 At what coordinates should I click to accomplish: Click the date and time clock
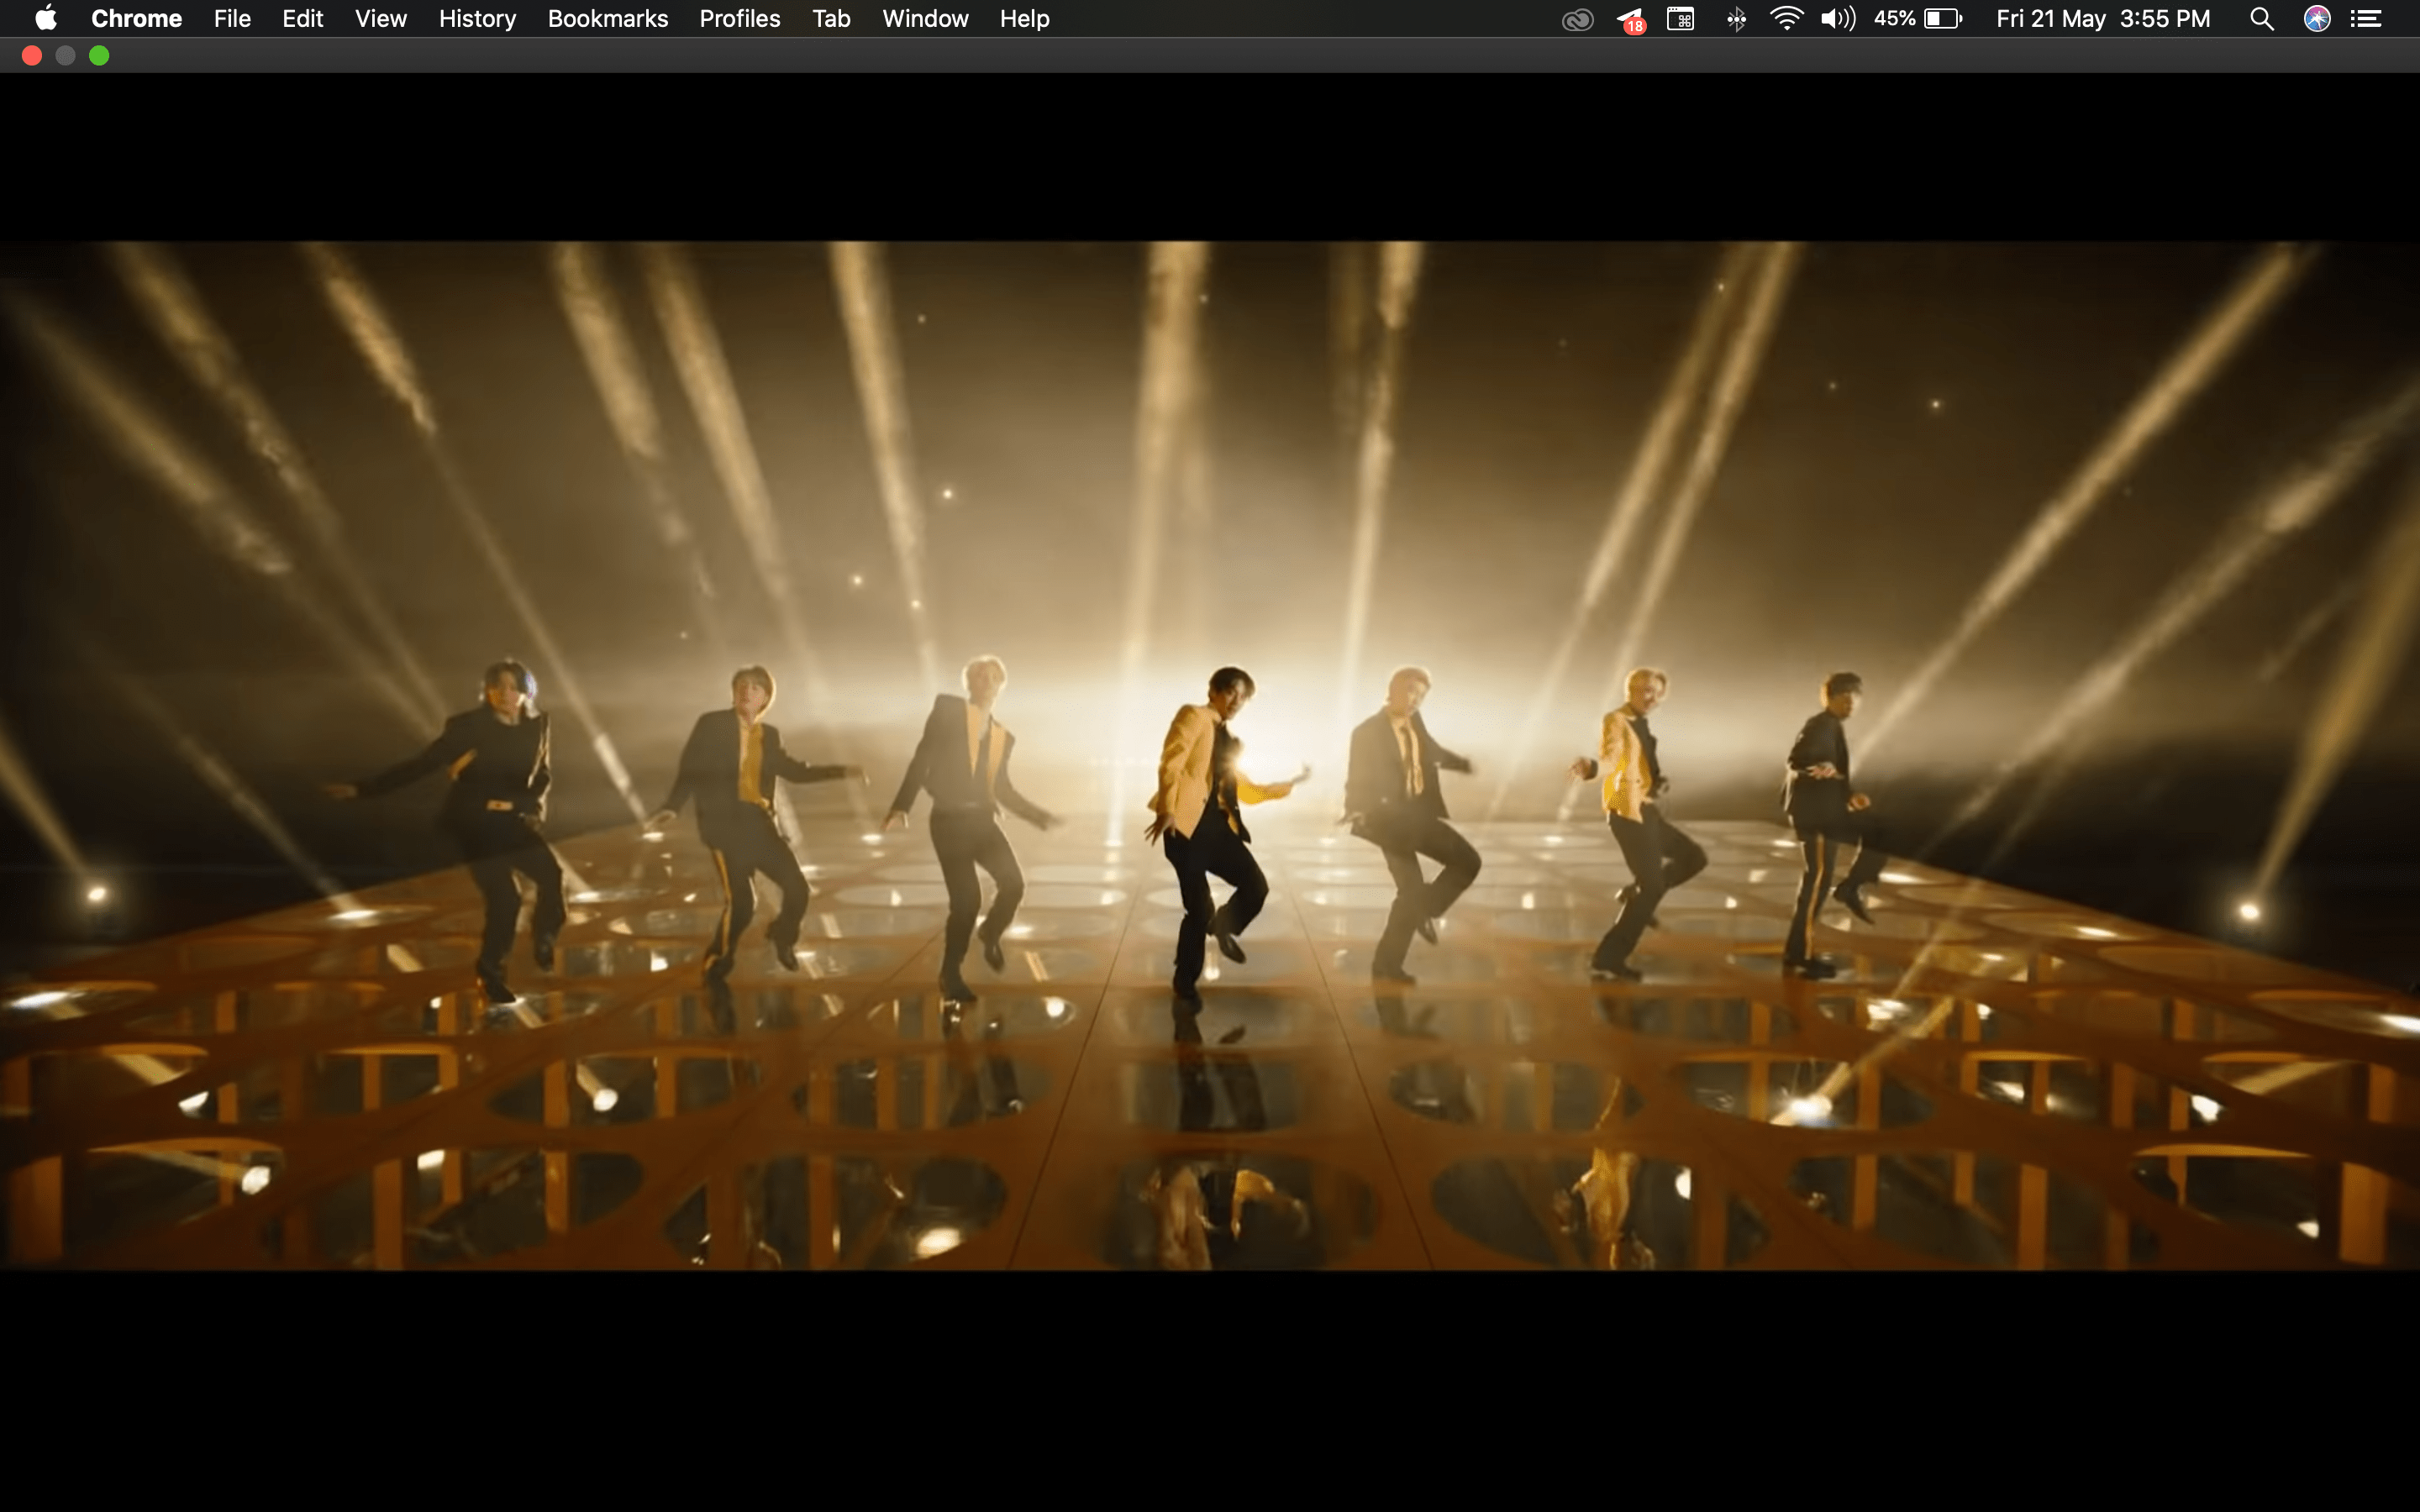click(2102, 19)
